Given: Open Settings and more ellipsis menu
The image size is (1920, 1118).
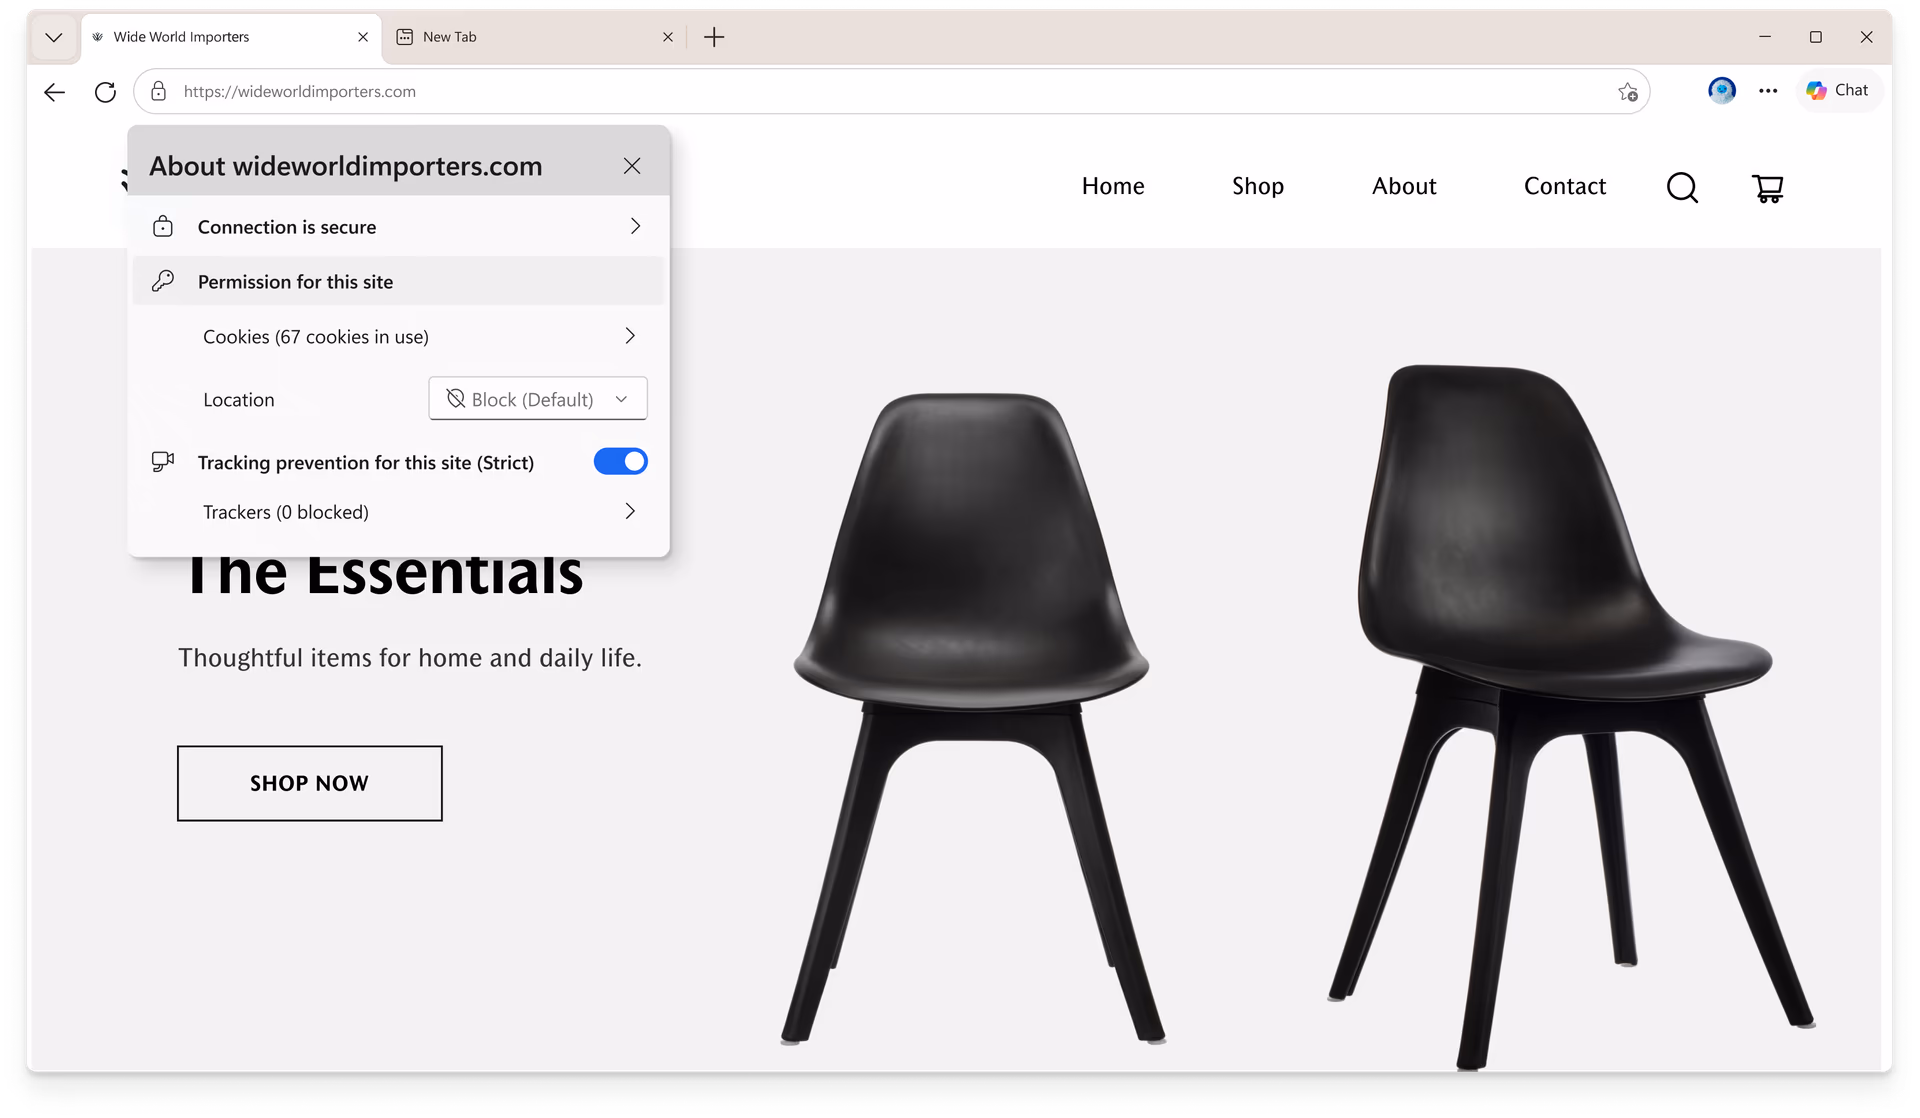Looking at the screenshot, I should click(1768, 91).
